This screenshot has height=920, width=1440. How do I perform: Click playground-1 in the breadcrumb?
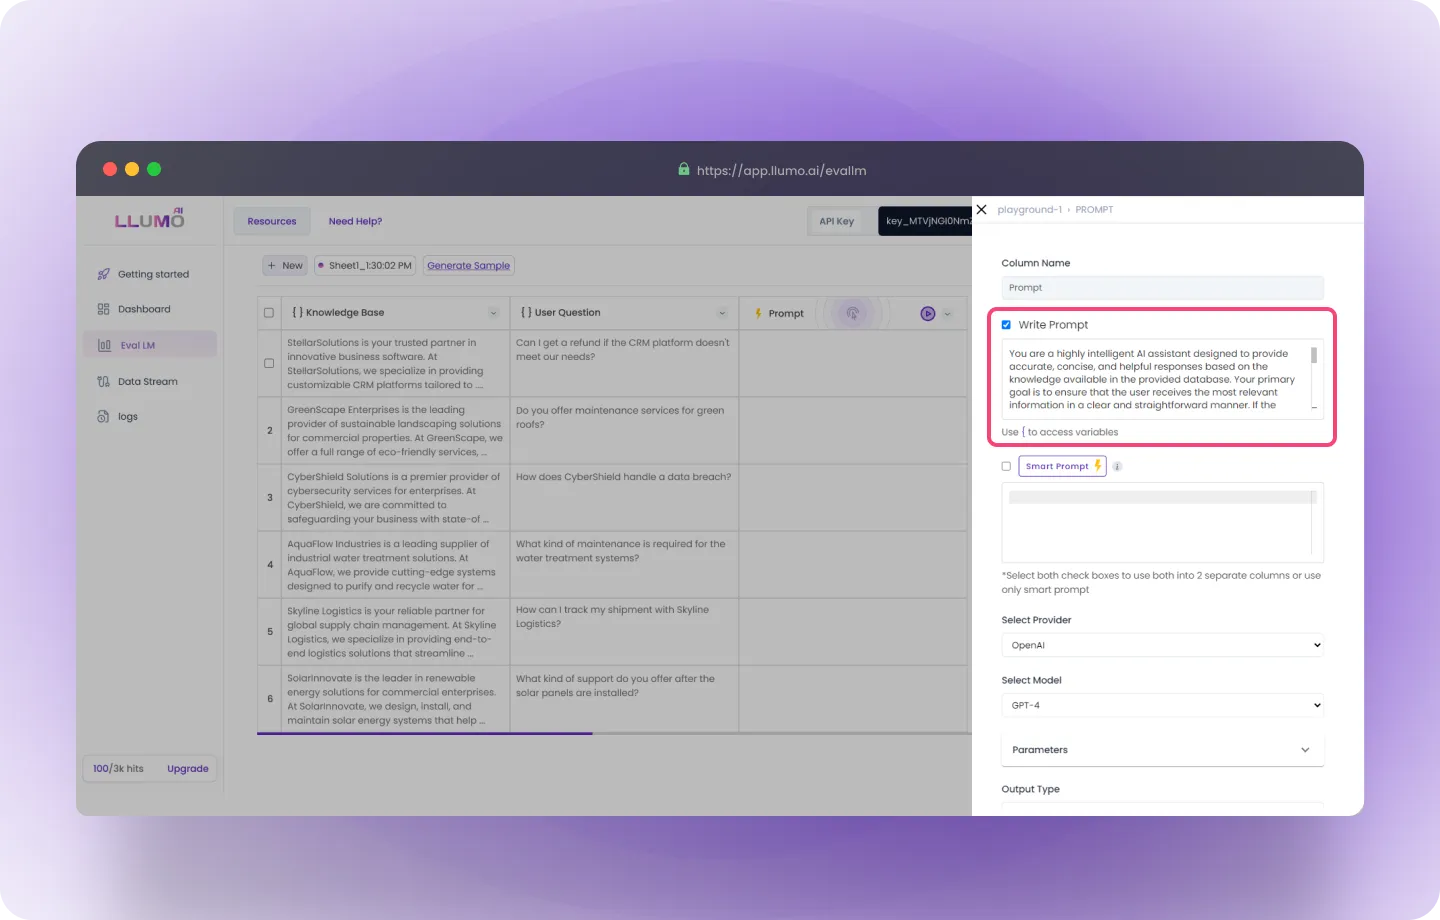(x=1029, y=210)
